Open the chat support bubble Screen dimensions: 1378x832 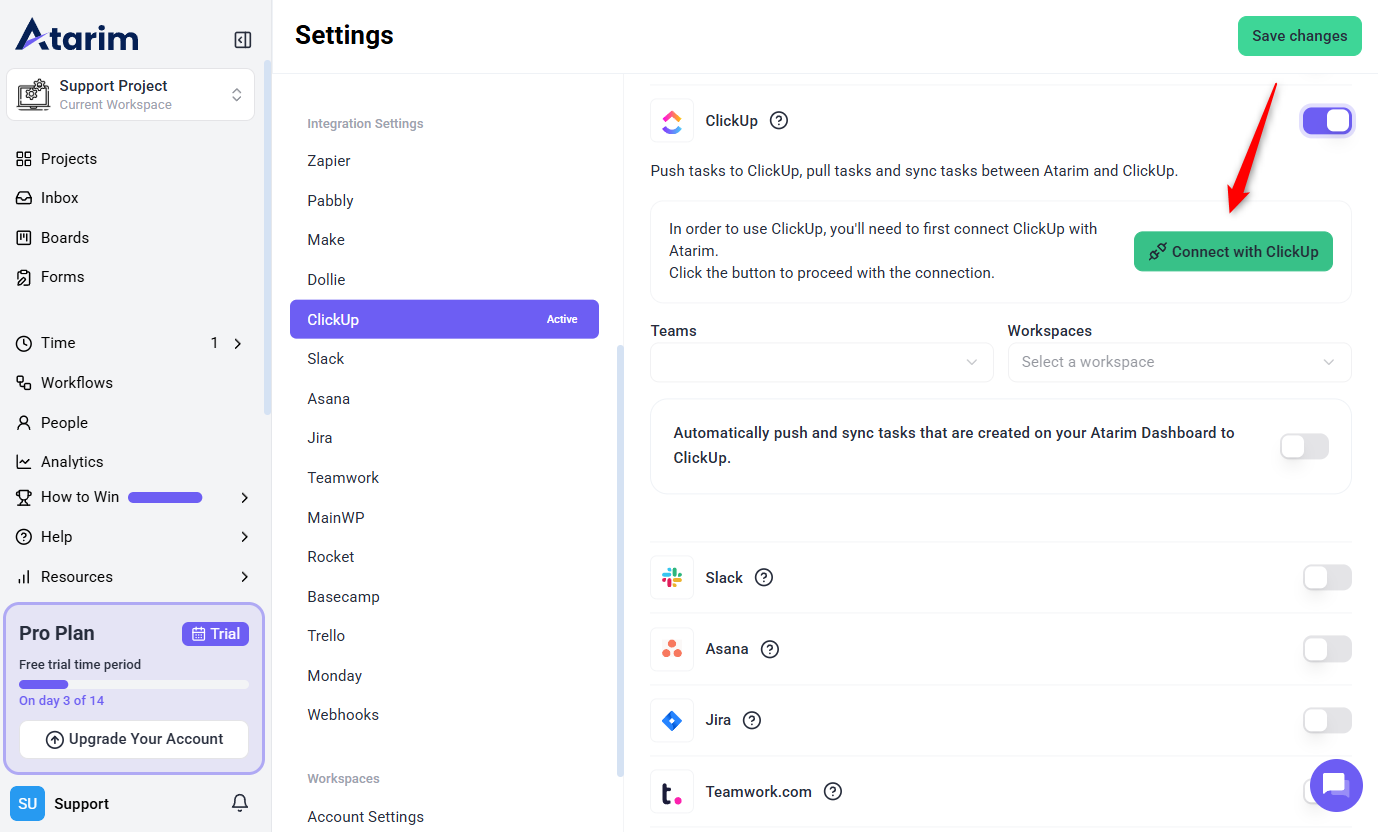tap(1335, 784)
